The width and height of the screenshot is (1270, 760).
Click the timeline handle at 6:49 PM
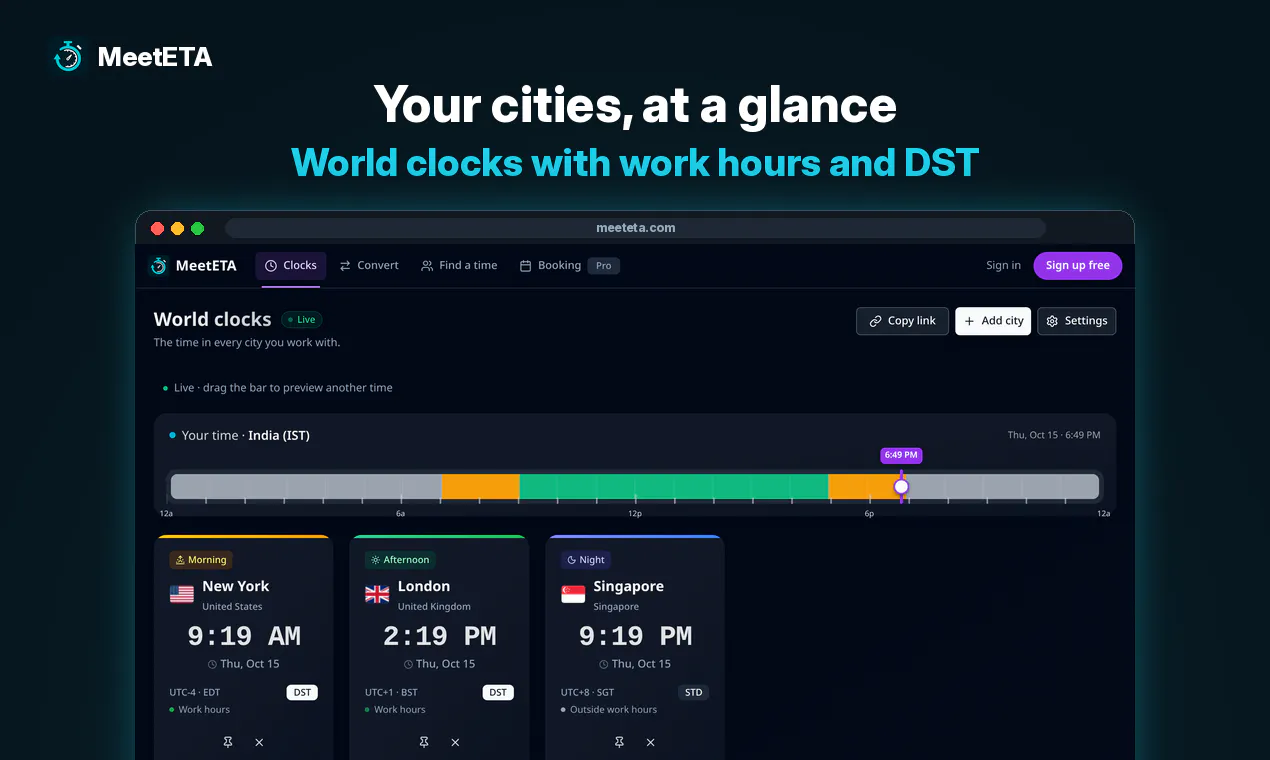(x=901, y=486)
